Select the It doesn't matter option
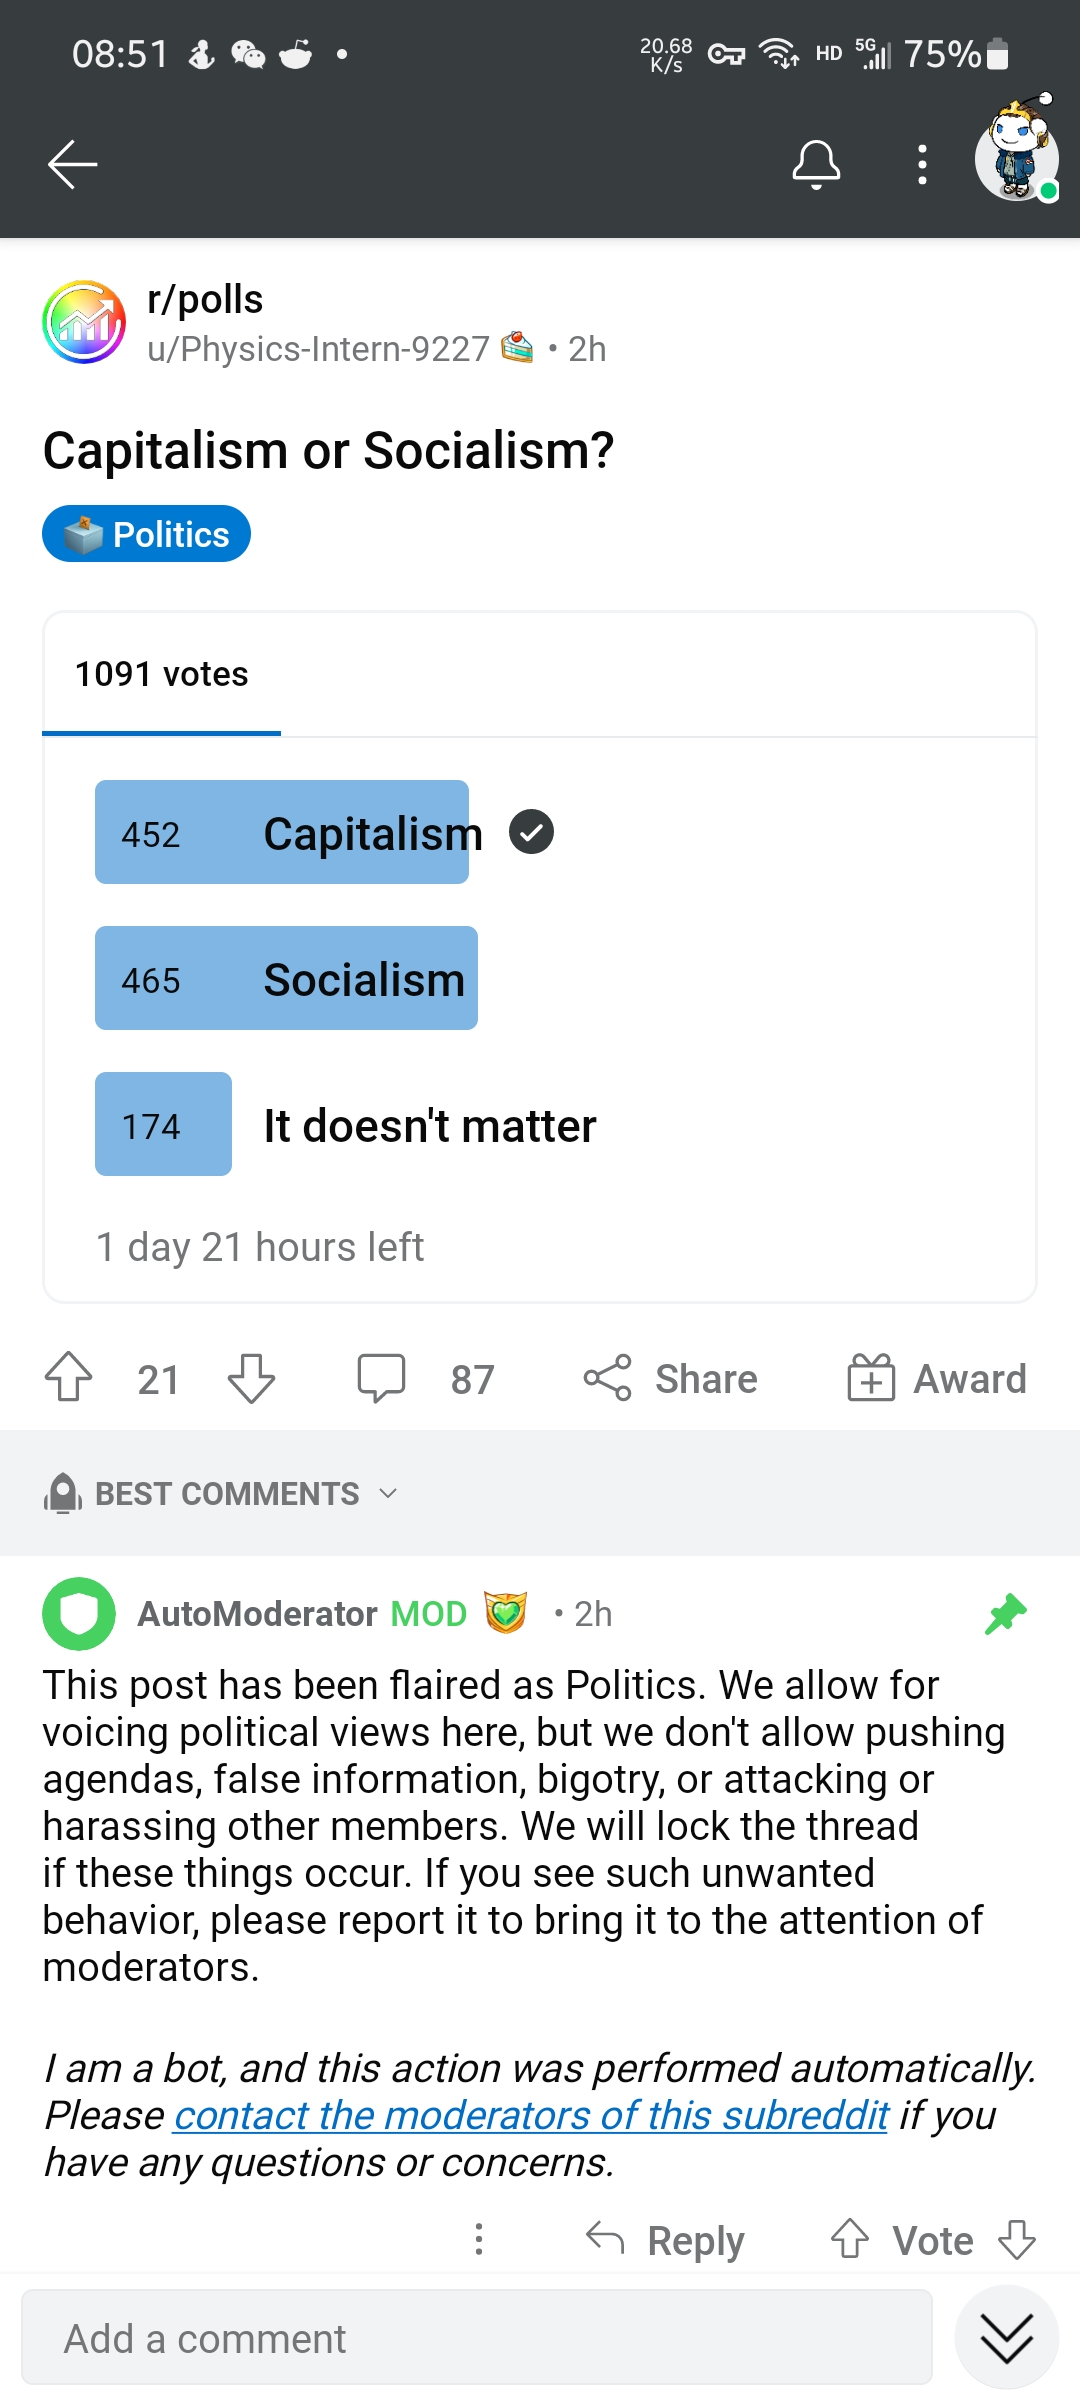 [x=346, y=1124]
